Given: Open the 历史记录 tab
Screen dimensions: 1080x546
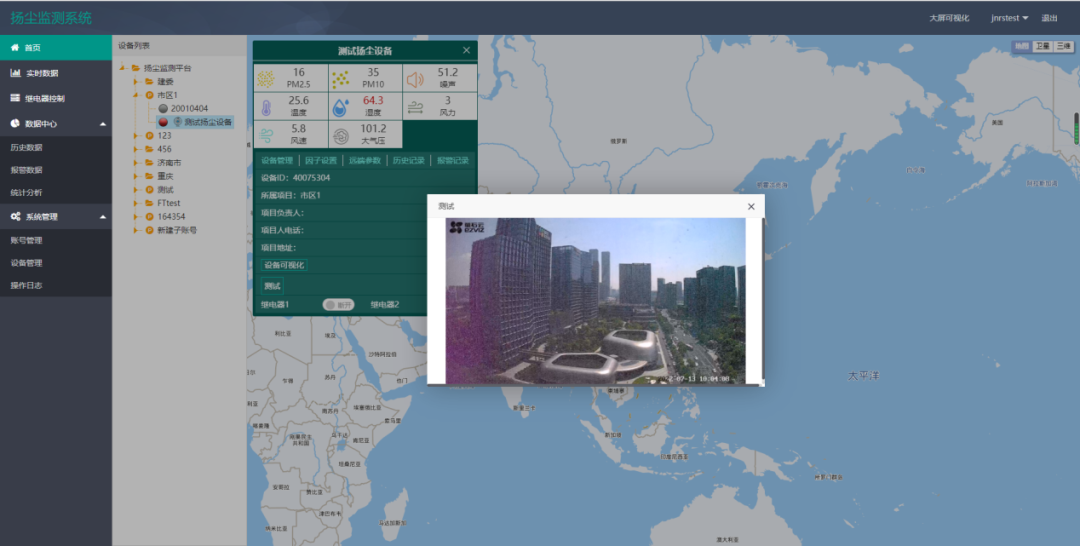Looking at the screenshot, I should tap(408, 160).
